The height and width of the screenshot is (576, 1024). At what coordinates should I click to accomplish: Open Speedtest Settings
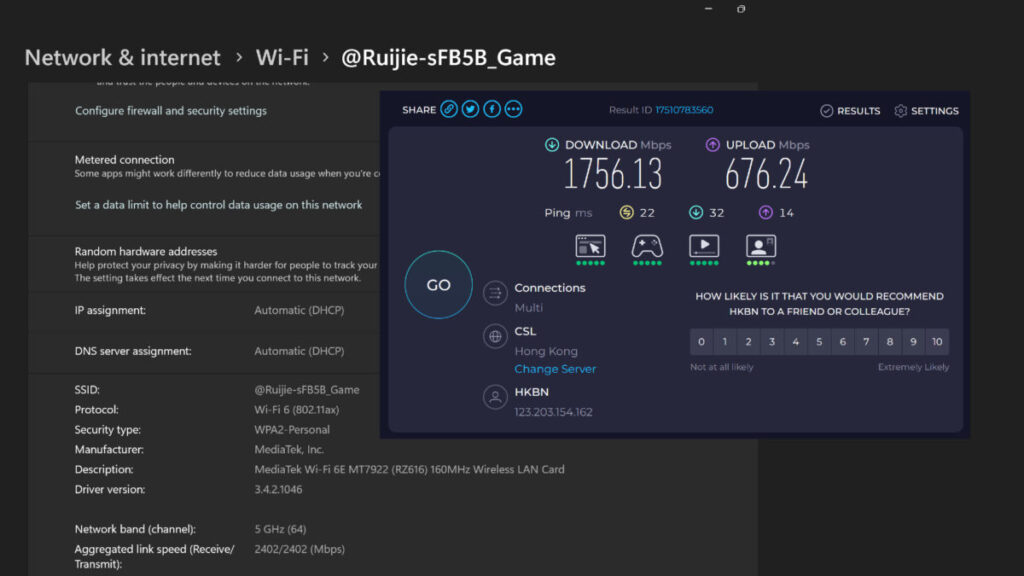tap(927, 111)
